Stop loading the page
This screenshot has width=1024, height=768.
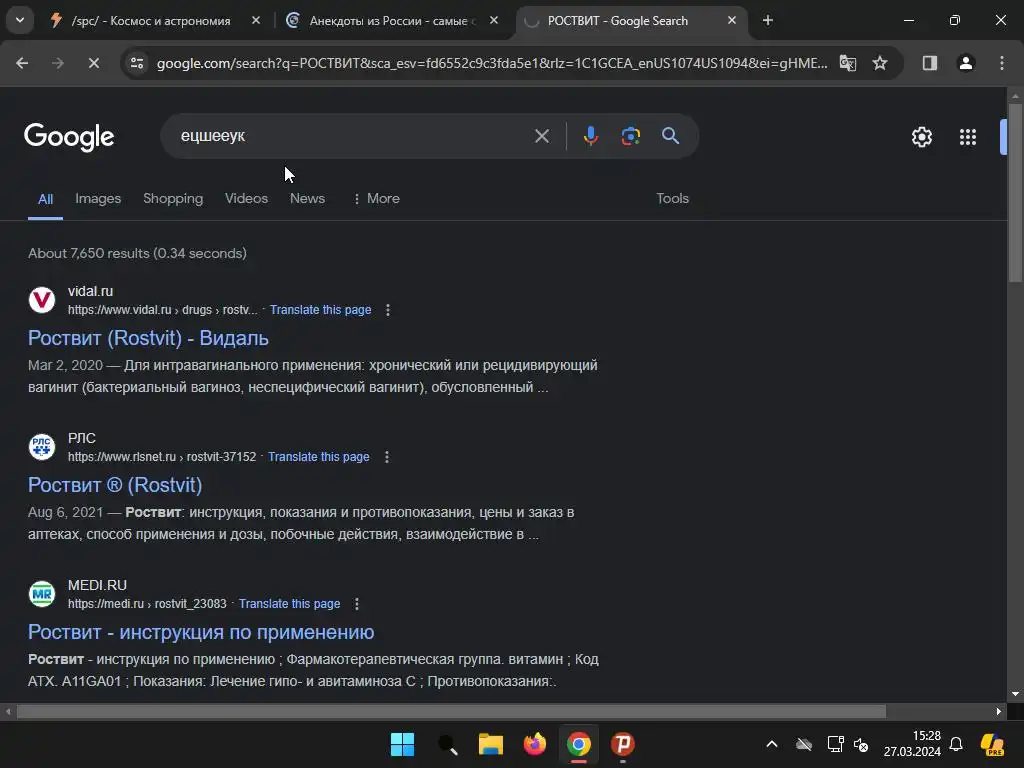coord(93,63)
